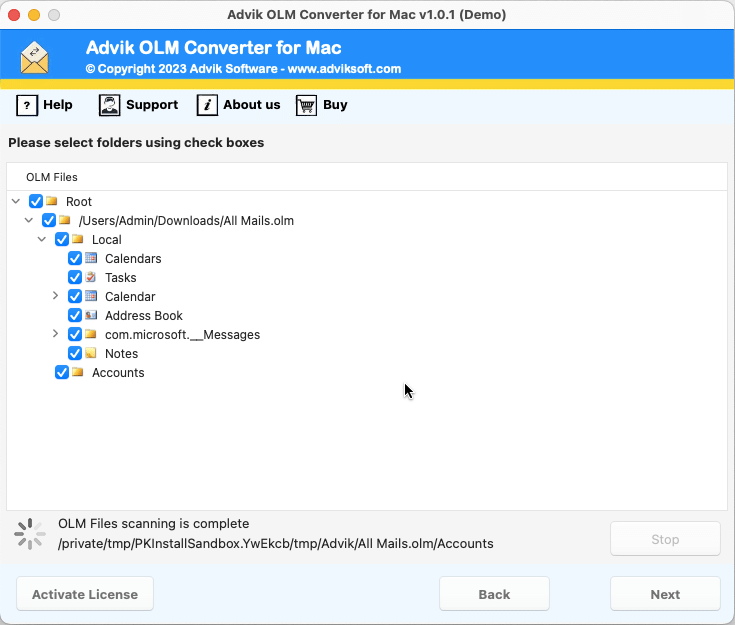Select the Accounts tree label
Screen dimensions: 735x625
(x=118, y=373)
